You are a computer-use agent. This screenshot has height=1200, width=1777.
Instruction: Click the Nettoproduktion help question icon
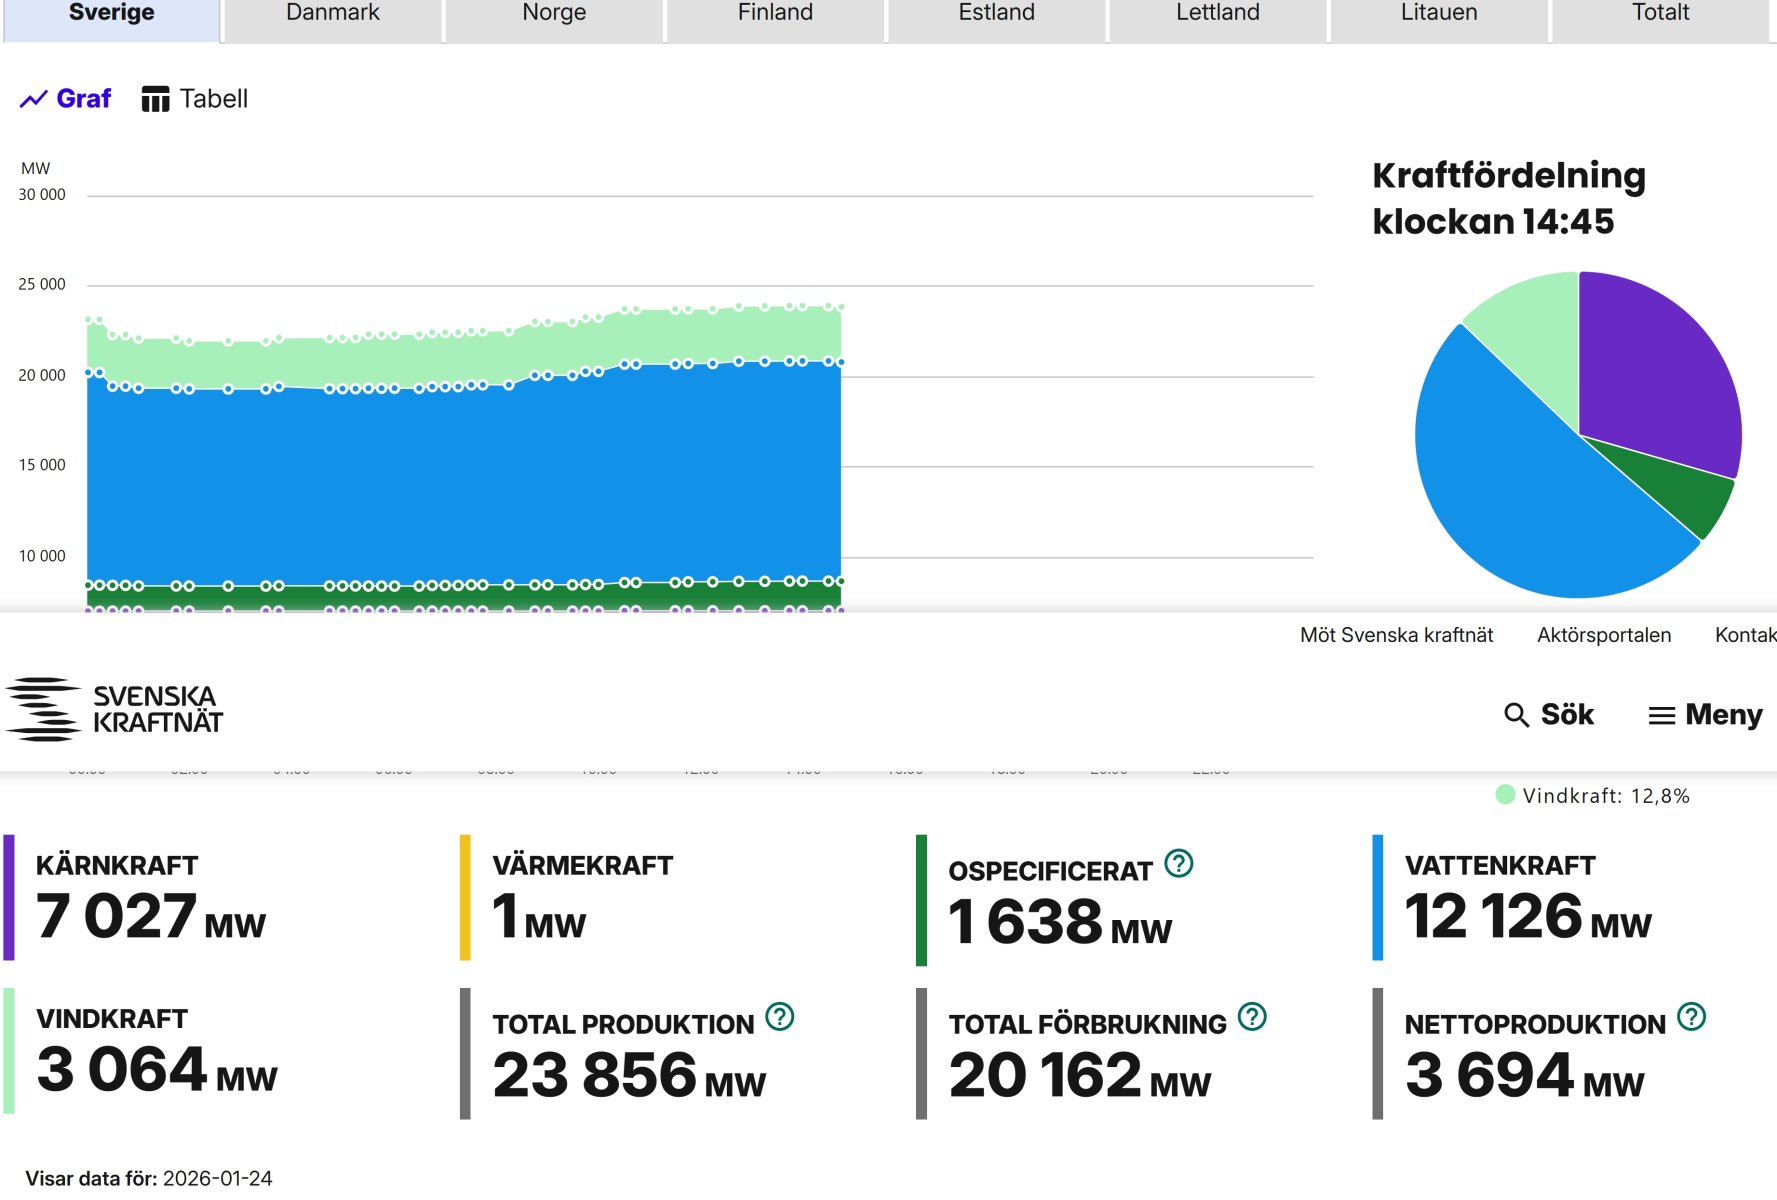click(x=1691, y=1017)
